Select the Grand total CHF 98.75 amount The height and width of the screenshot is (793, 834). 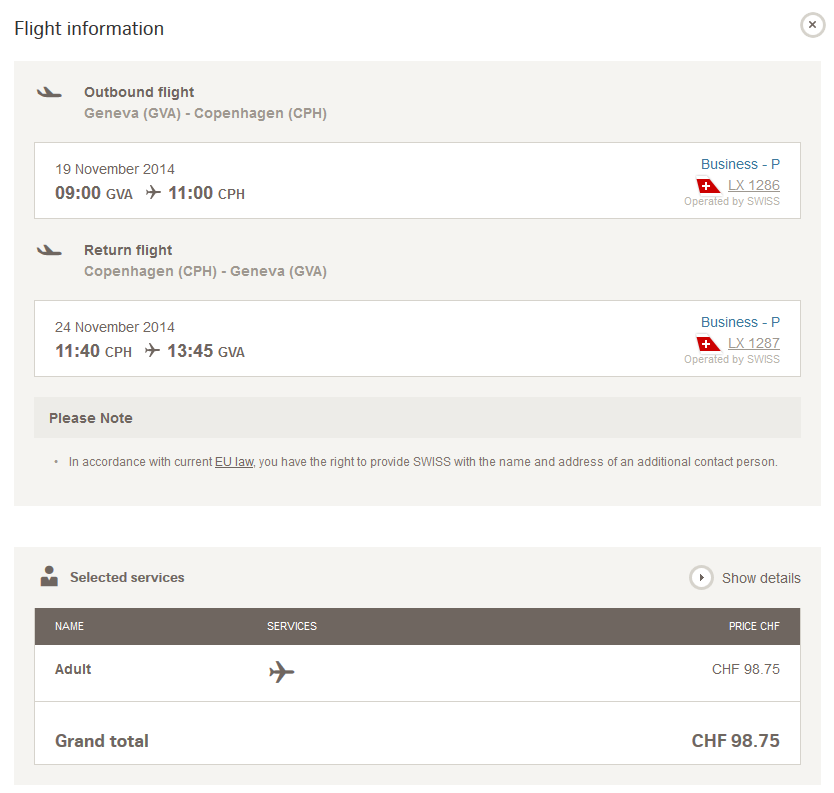735,740
